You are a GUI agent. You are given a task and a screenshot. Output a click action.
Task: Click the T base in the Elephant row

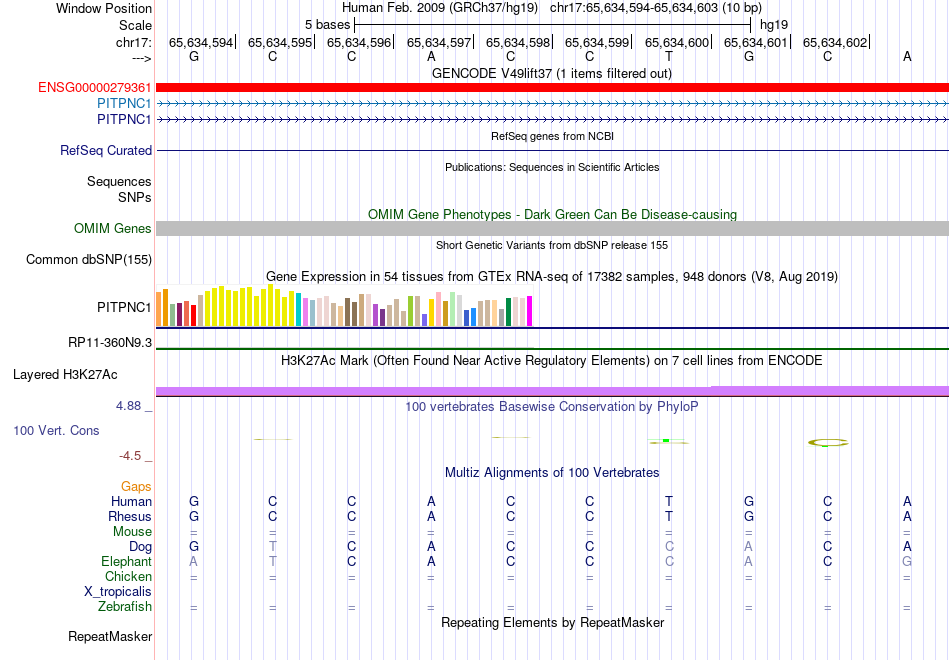273,561
